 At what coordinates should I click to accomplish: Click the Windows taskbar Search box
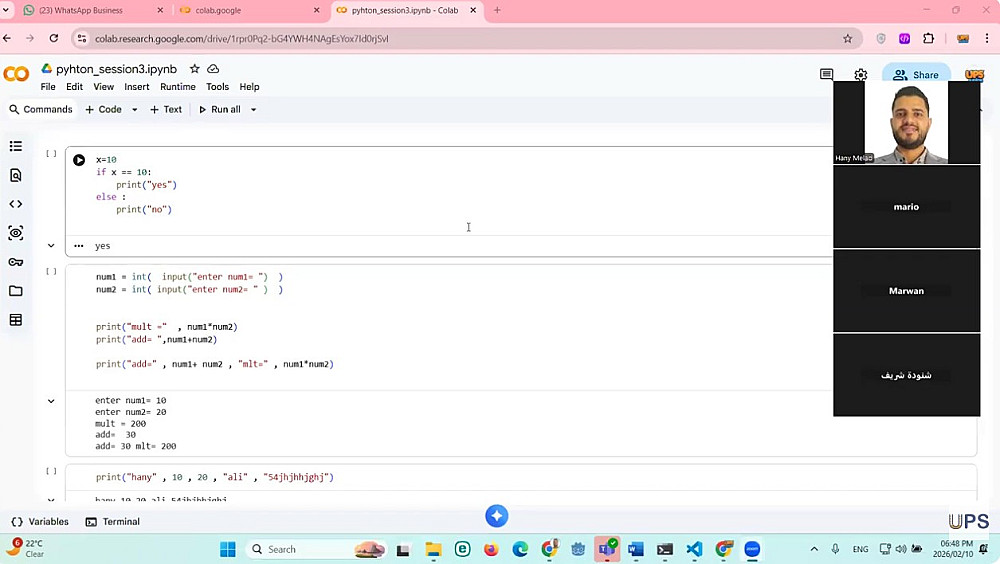tap(316, 549)
